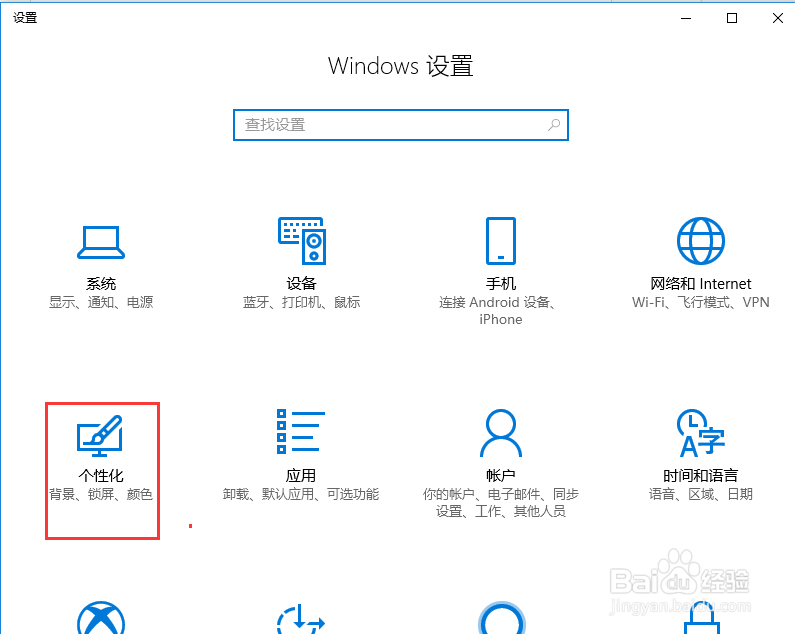Viewport: 795px width, 634px height.
Task: Click the 手机 title text
Action: pyautogui.click(x=501, y=284)
